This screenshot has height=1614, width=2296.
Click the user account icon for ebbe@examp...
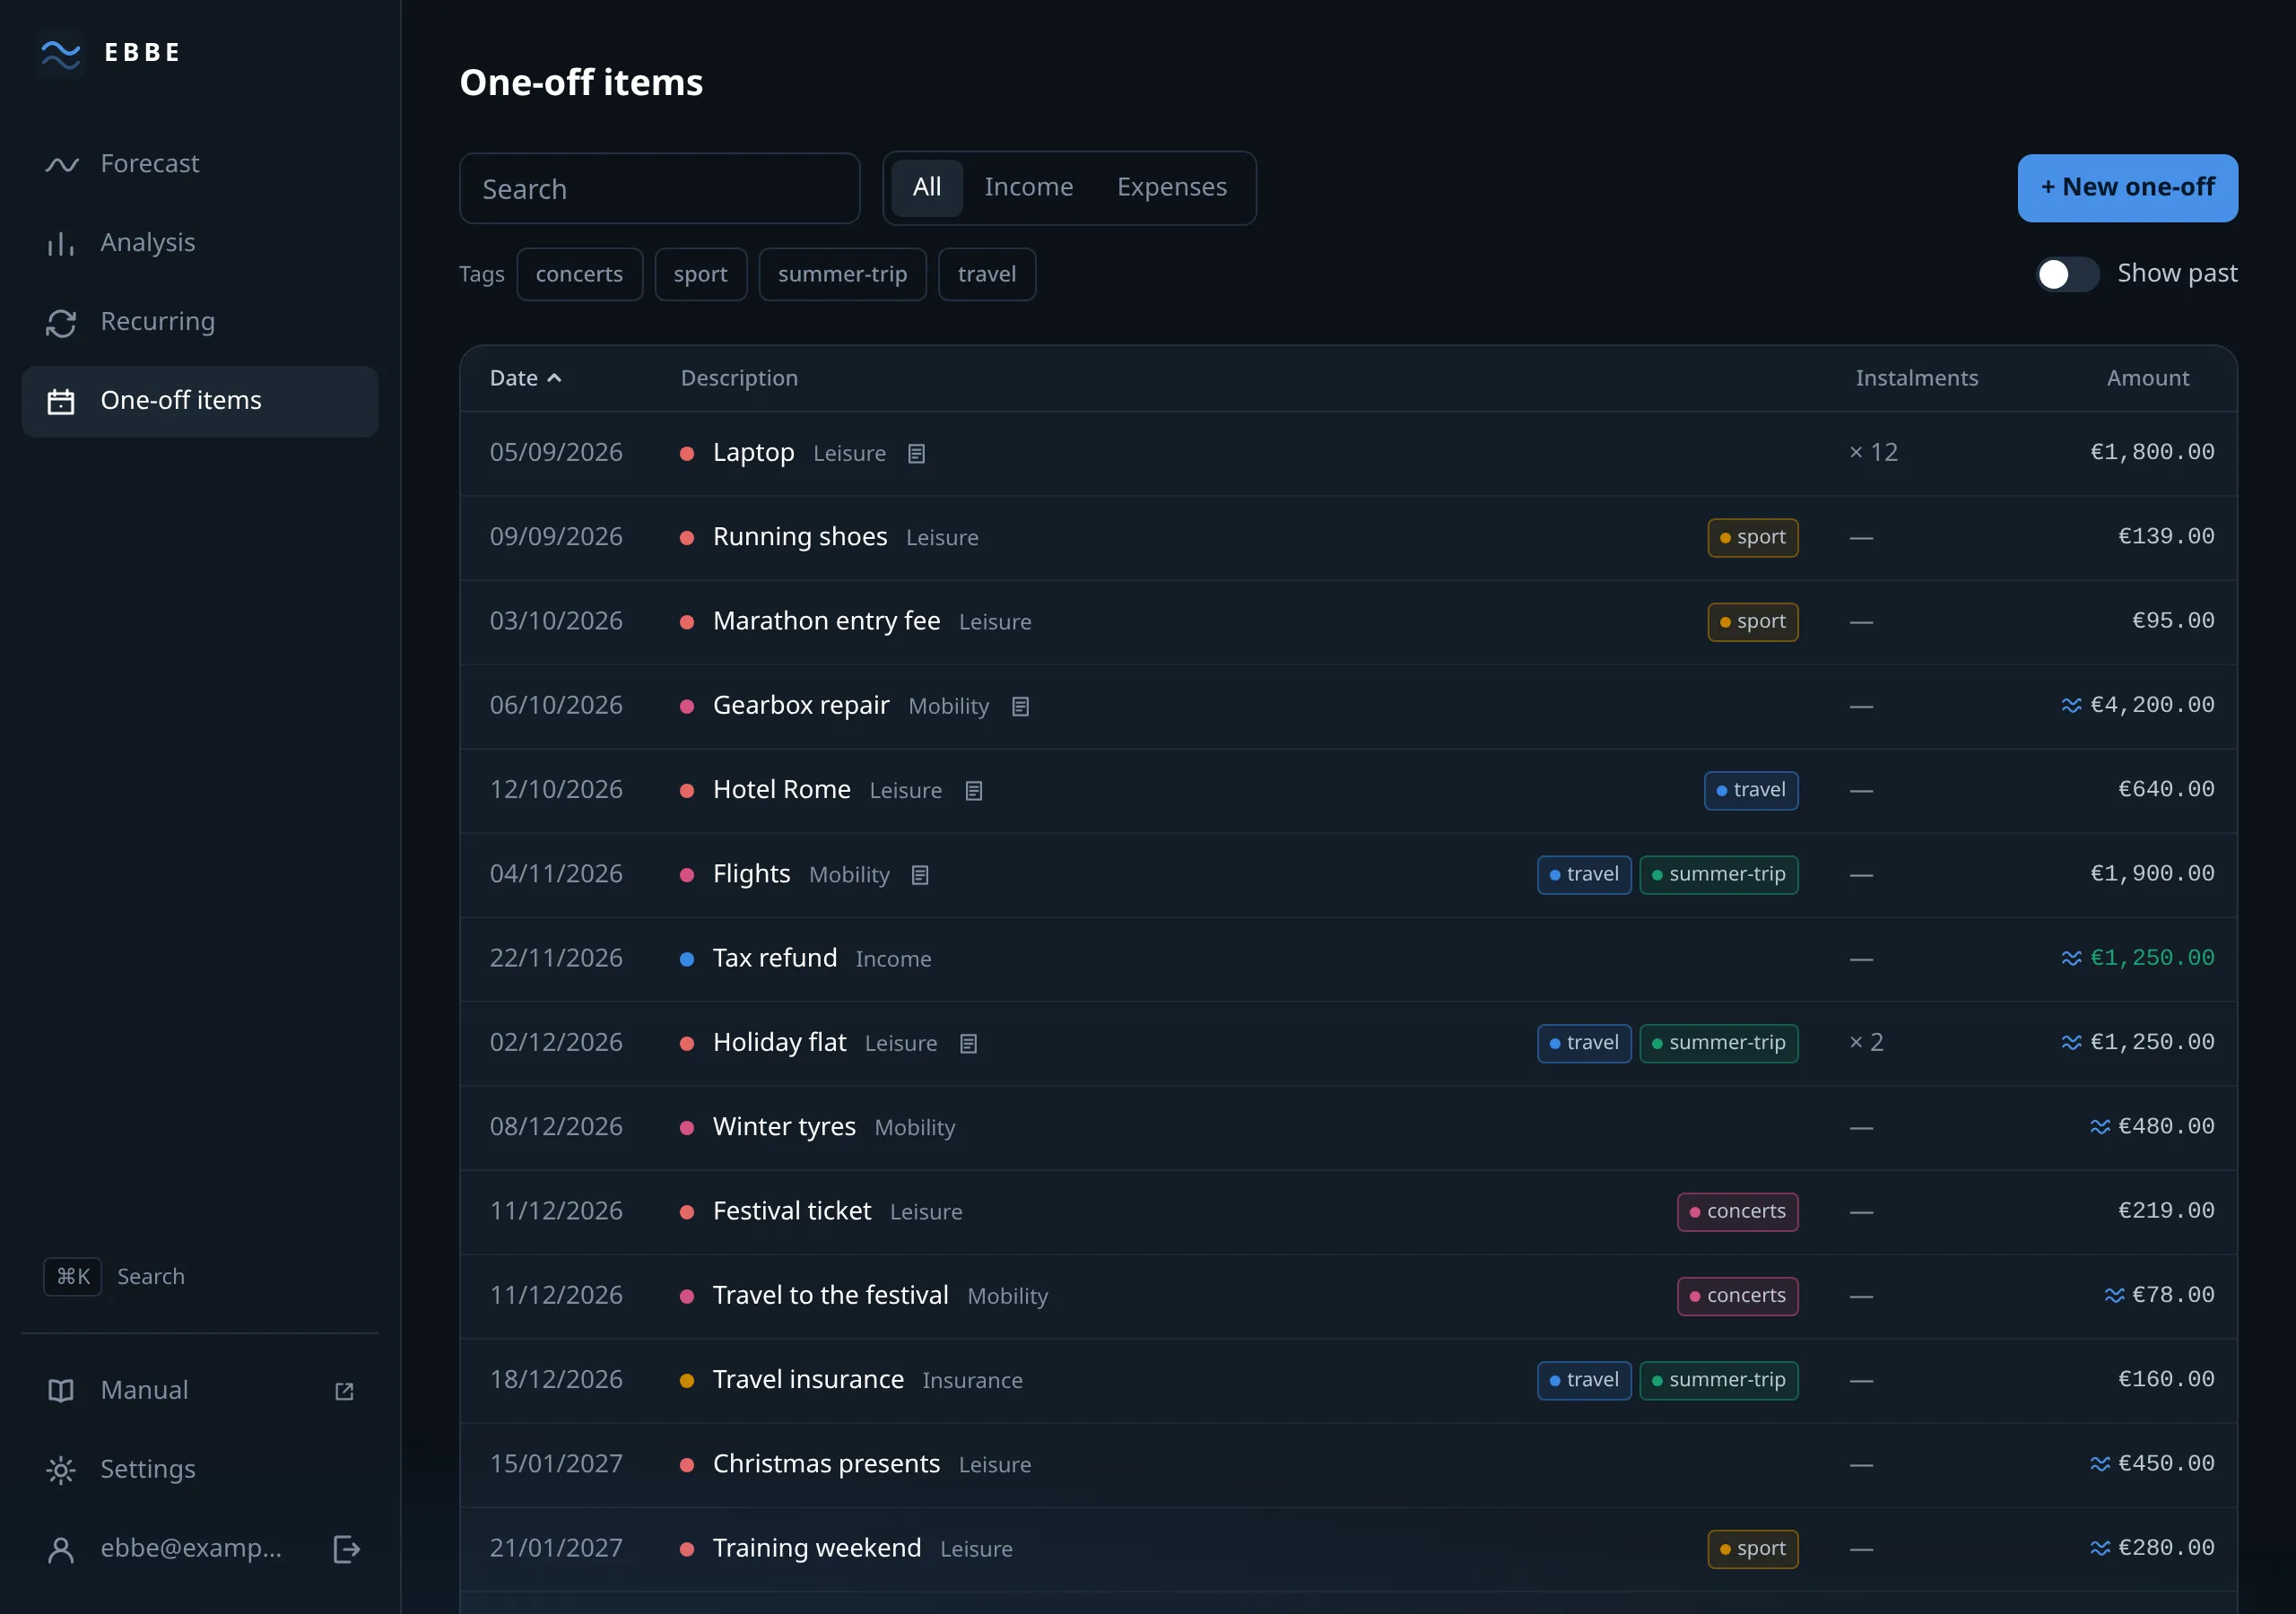point(61,1549)
